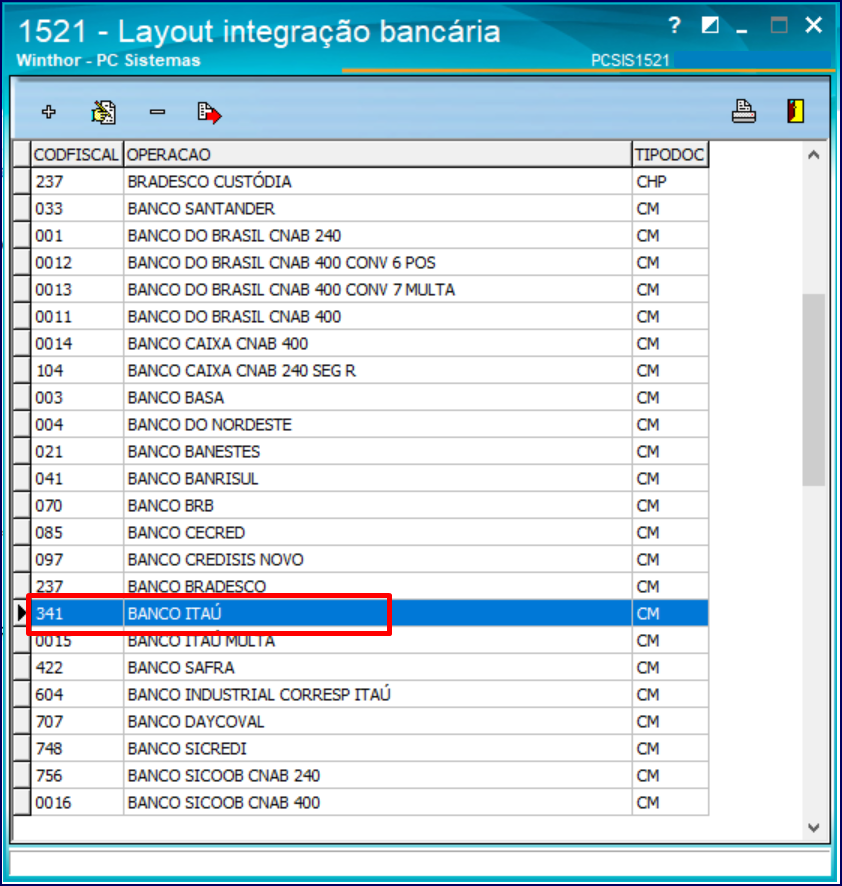Click CM cell in BANCO SICREDI row
The height and width of the screenshot is (886, 842).
pos(670,749)
